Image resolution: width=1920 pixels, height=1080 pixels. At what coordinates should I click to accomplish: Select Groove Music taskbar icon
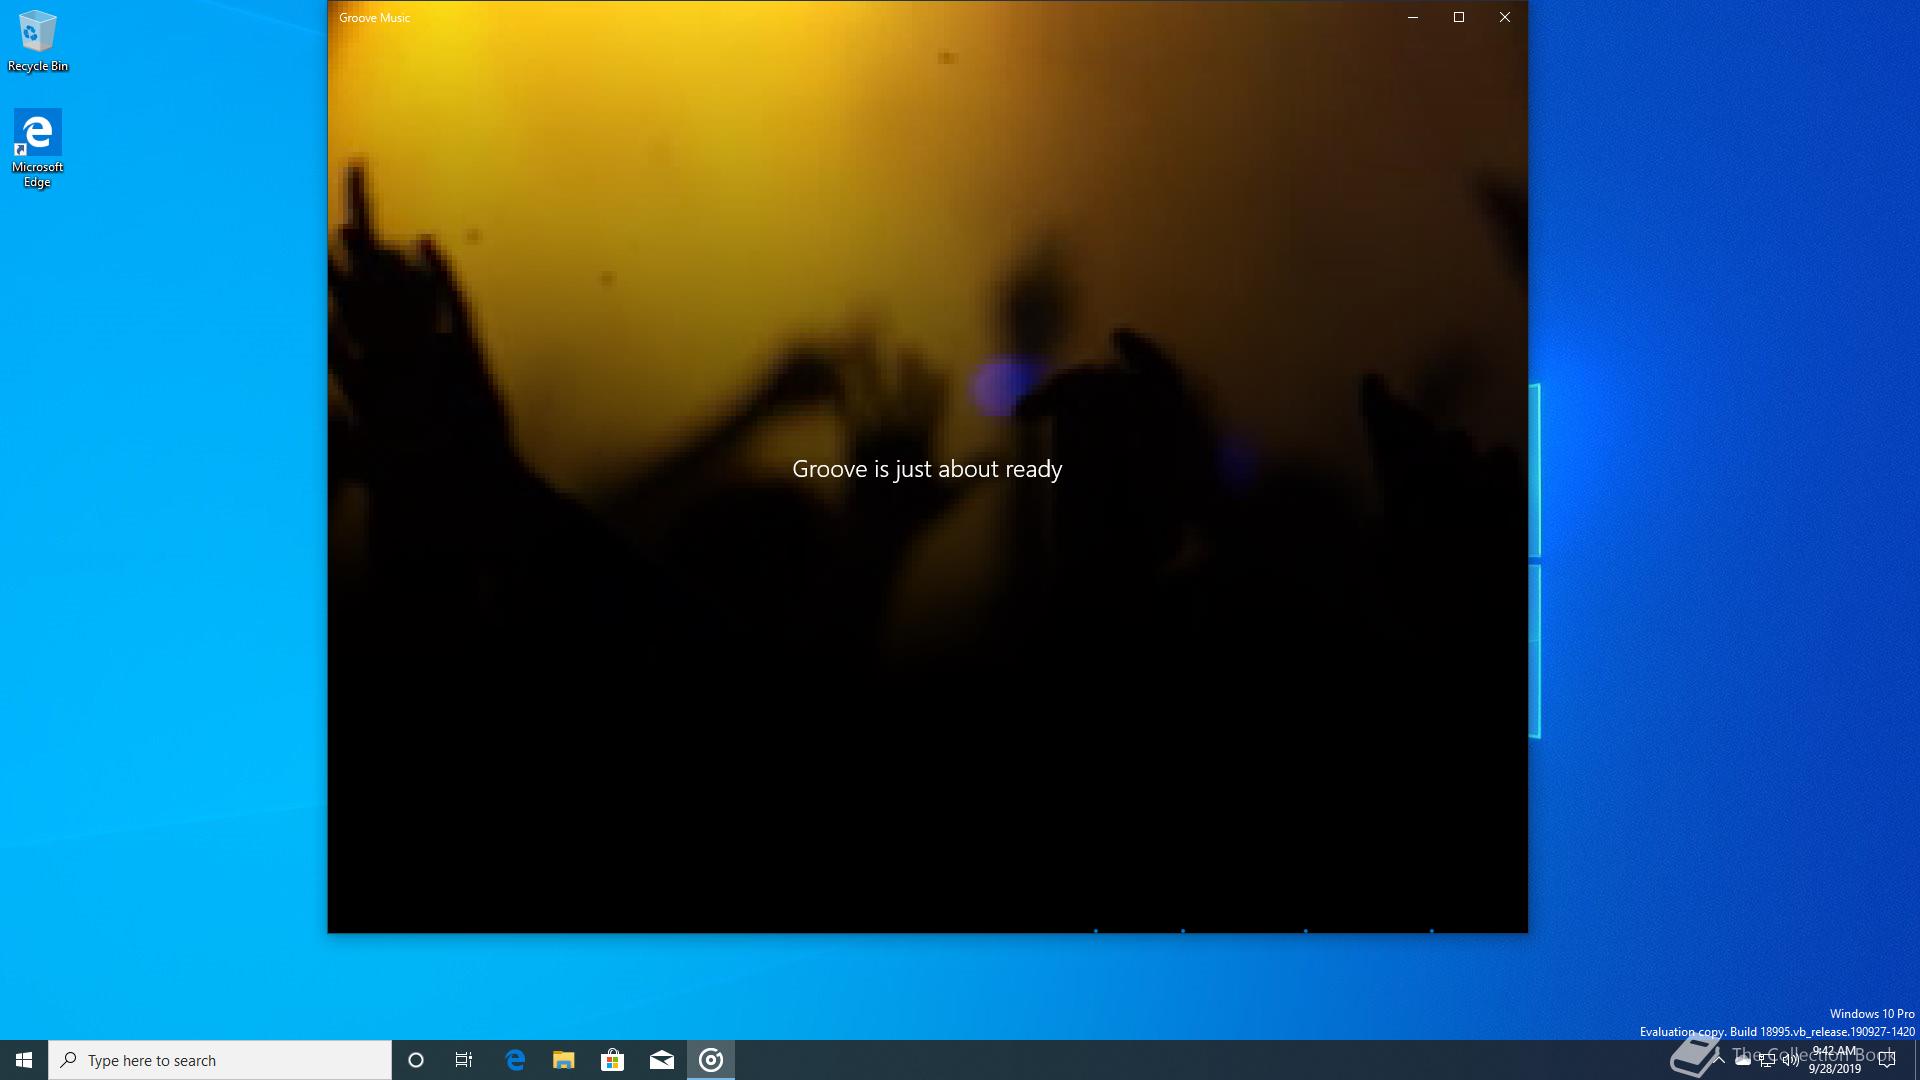(x=711, y=1060)
